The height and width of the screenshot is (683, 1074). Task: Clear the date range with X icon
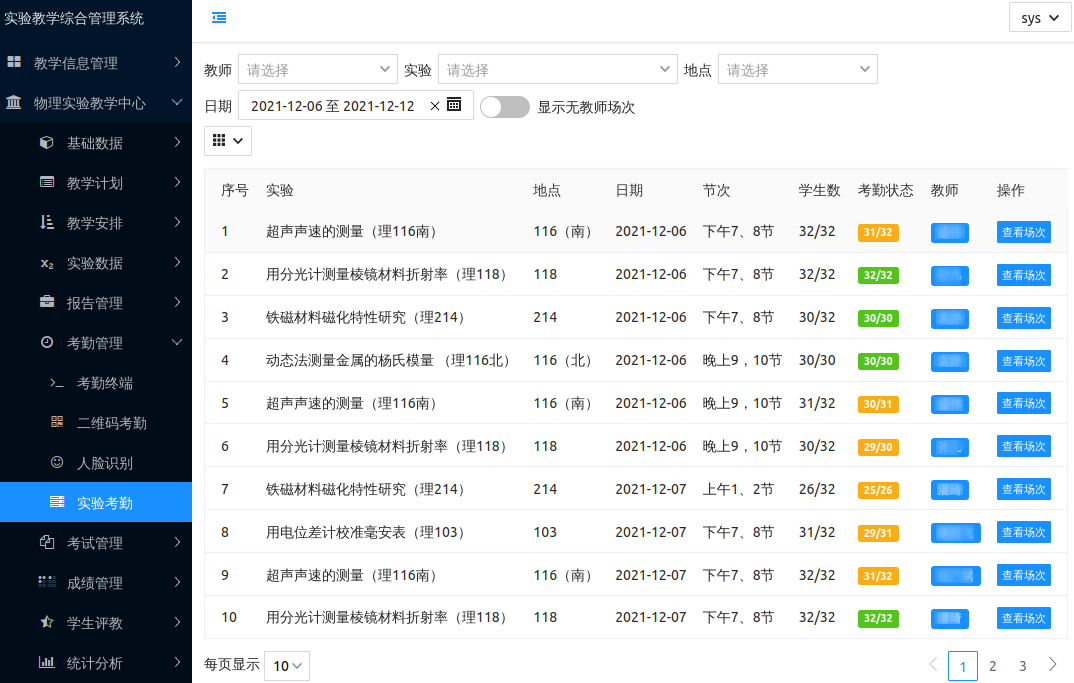pos(434,106)
